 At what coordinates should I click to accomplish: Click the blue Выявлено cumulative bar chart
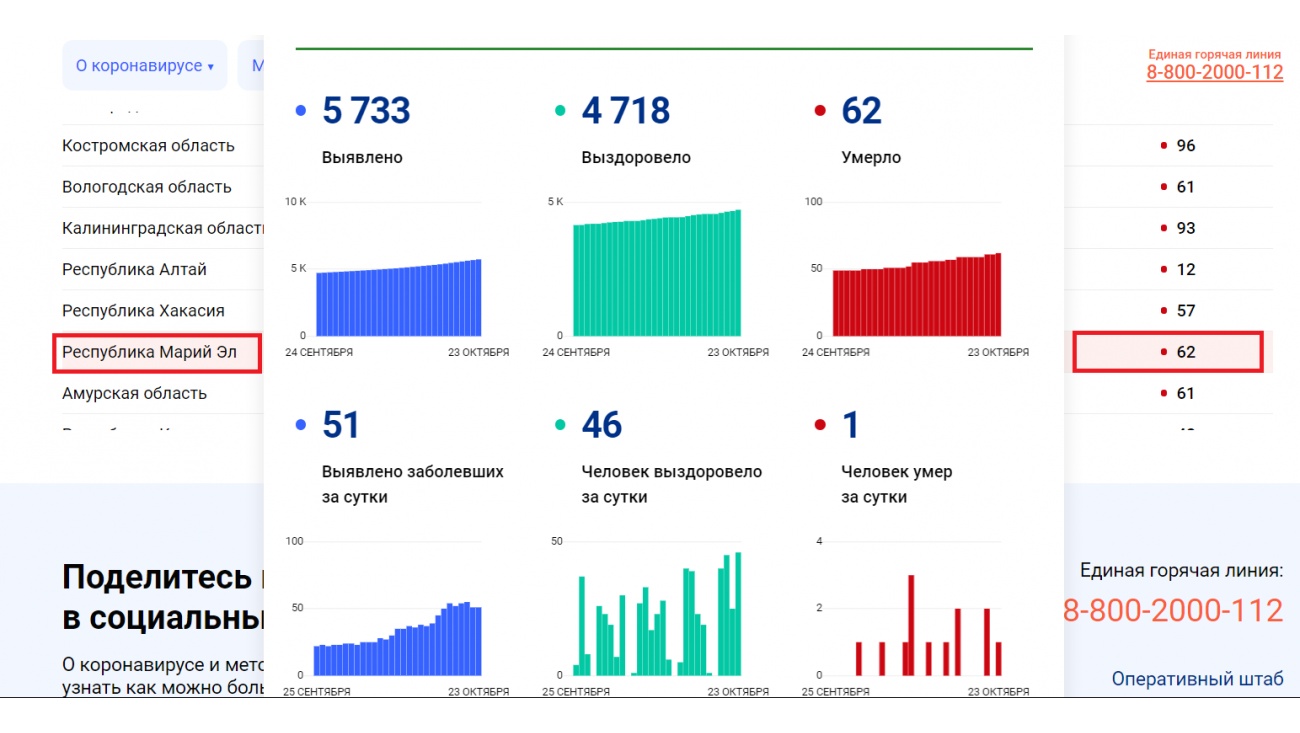[398, 298]
